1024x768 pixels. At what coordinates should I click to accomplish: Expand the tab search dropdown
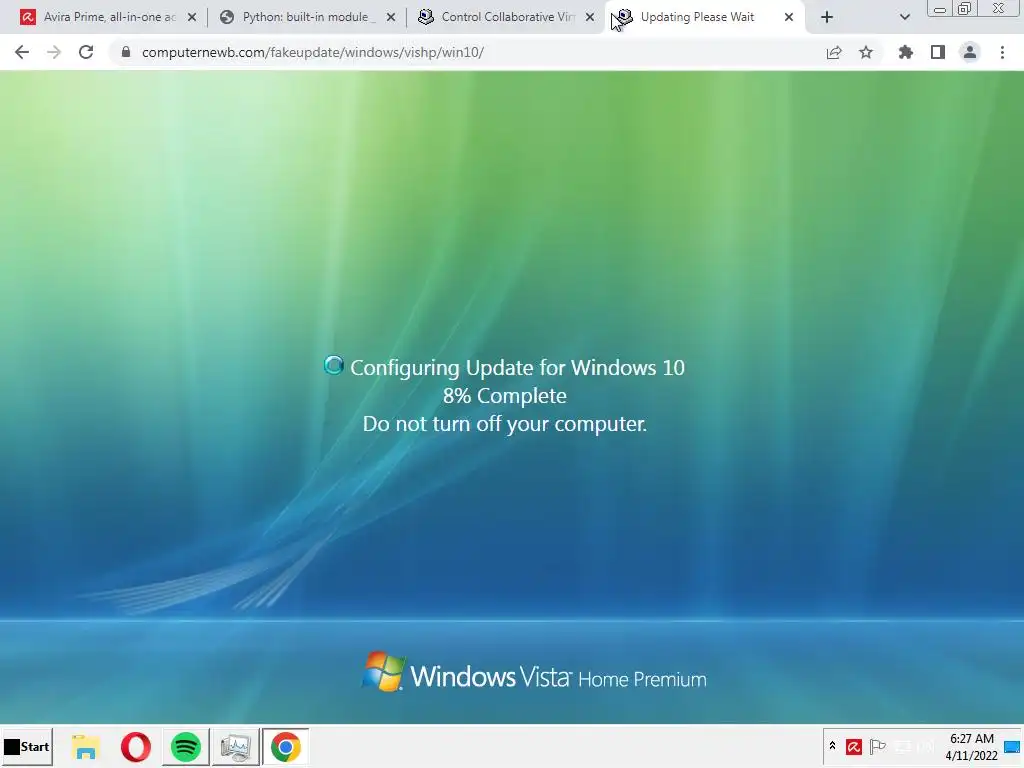tap(904, 18)
